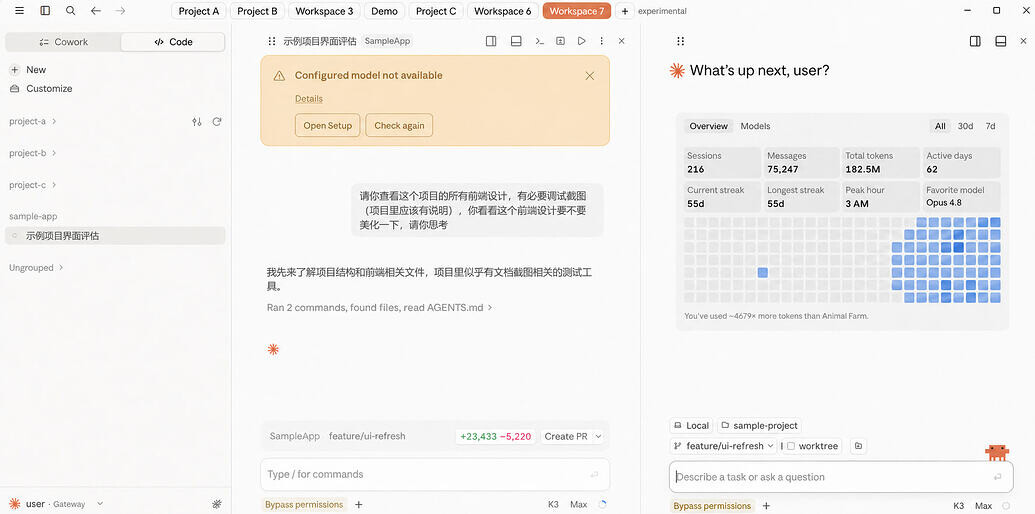Toggle bottom panel layout in SampleApp session header
The width and height of the screenshot is (1035, 514).
pos(516,41)
